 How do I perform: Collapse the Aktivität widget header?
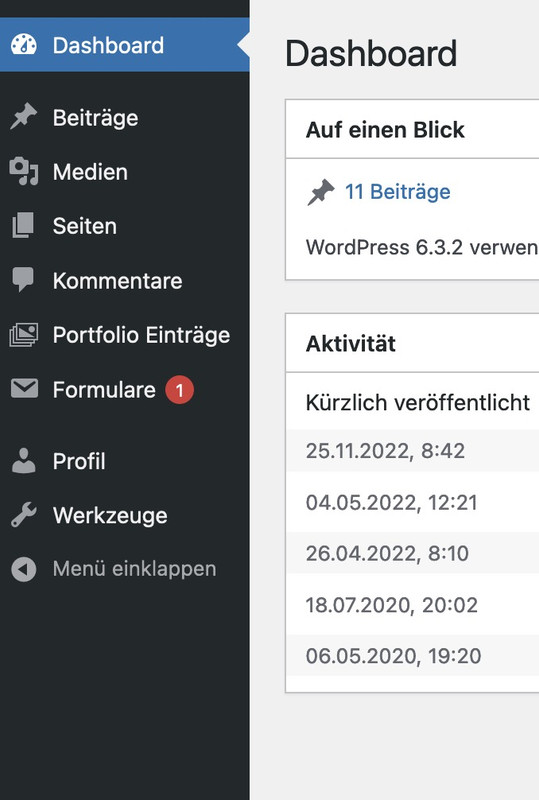[412, 343]
